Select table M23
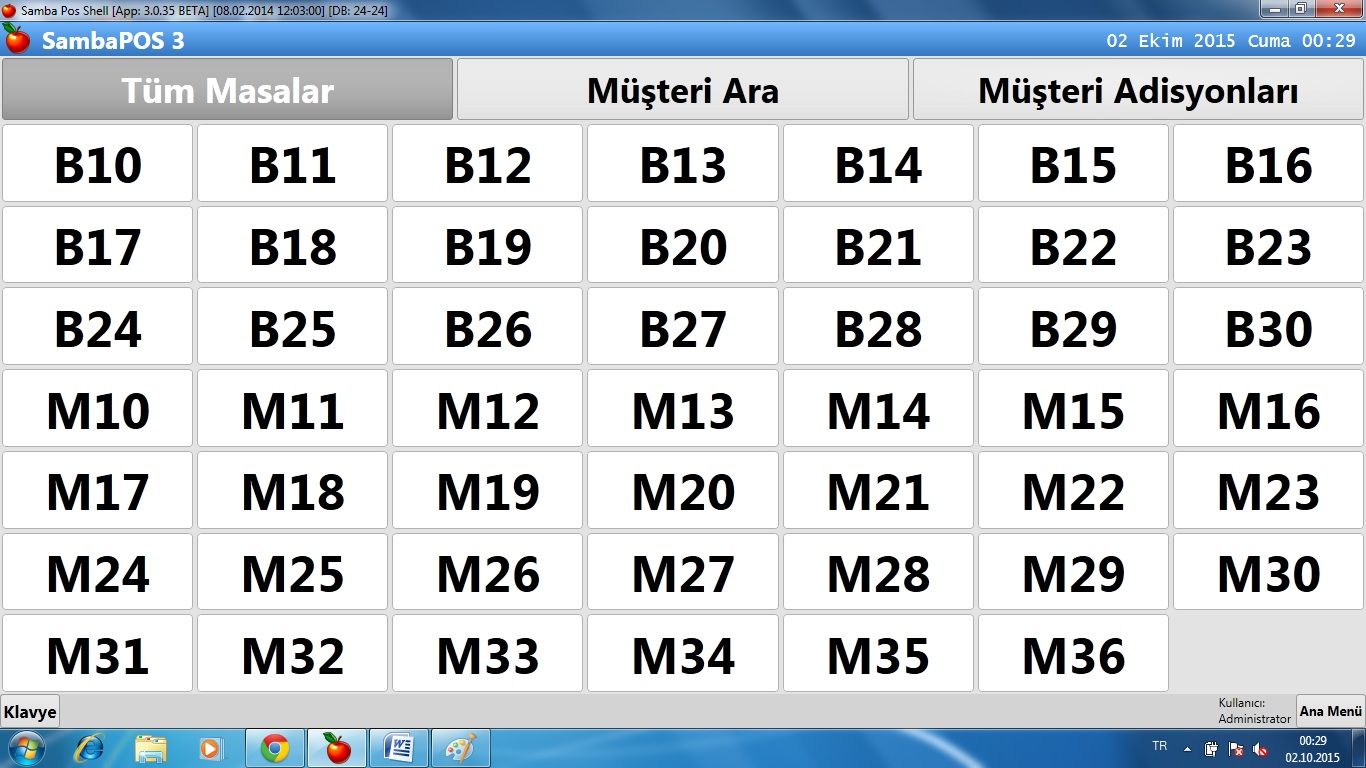 1268,490
